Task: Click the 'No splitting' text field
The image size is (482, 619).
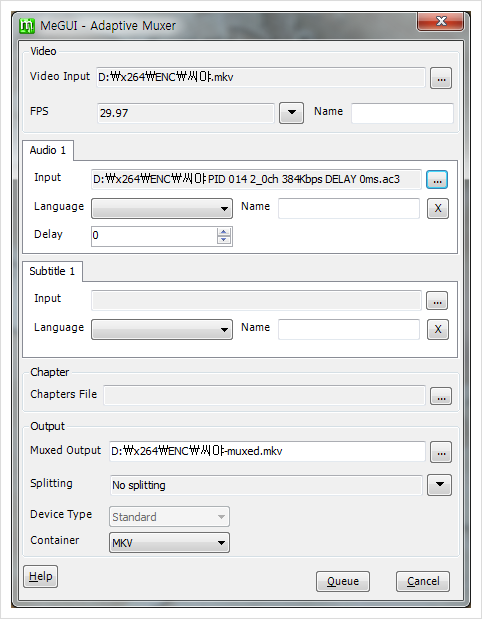Action: click(x=266, y=485)
